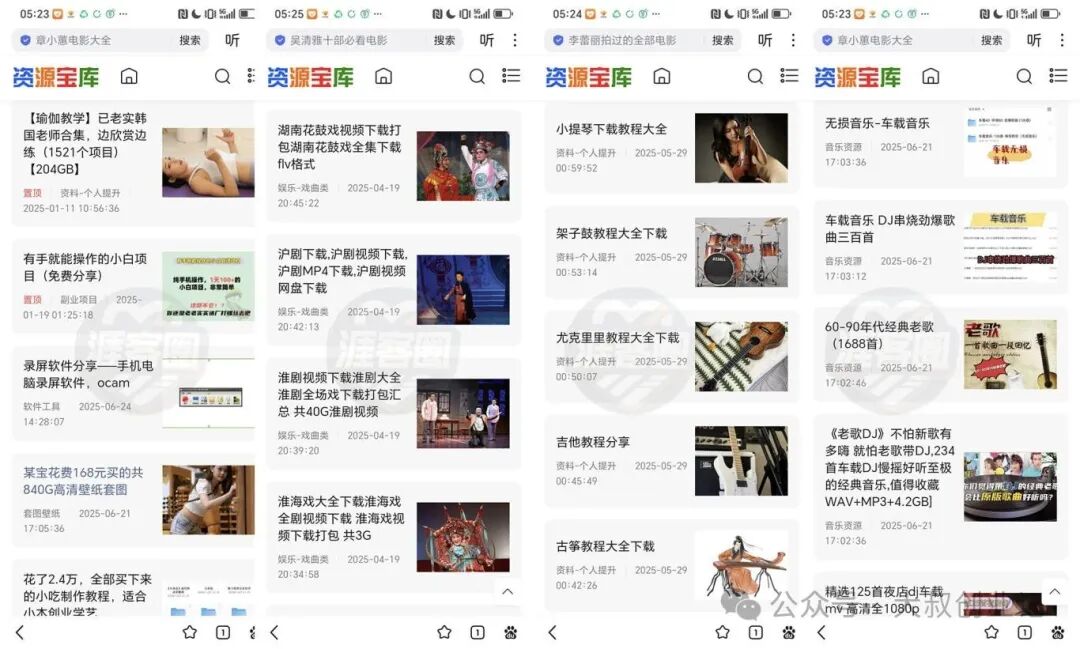The height and width of the screenshot is (649, 1080).
Task: Collapse the page using the upward chevron
Action: [x=509, y=592]
